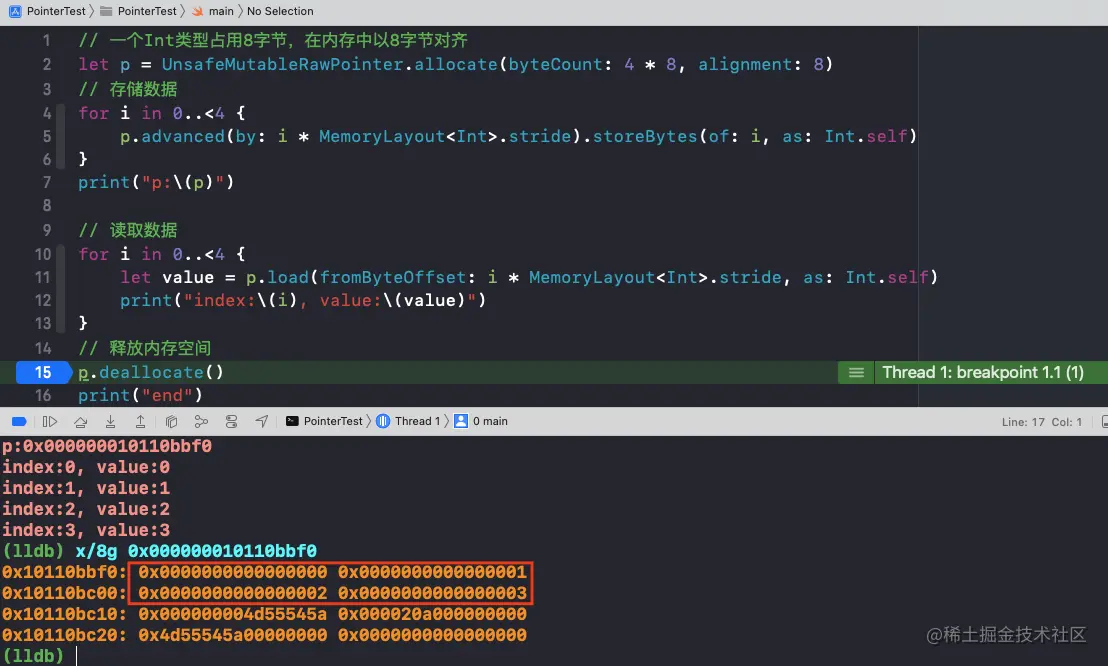Click p.load on line 11
The height and width of the screenshot is (666, 1108).
[x=278, y=277]
